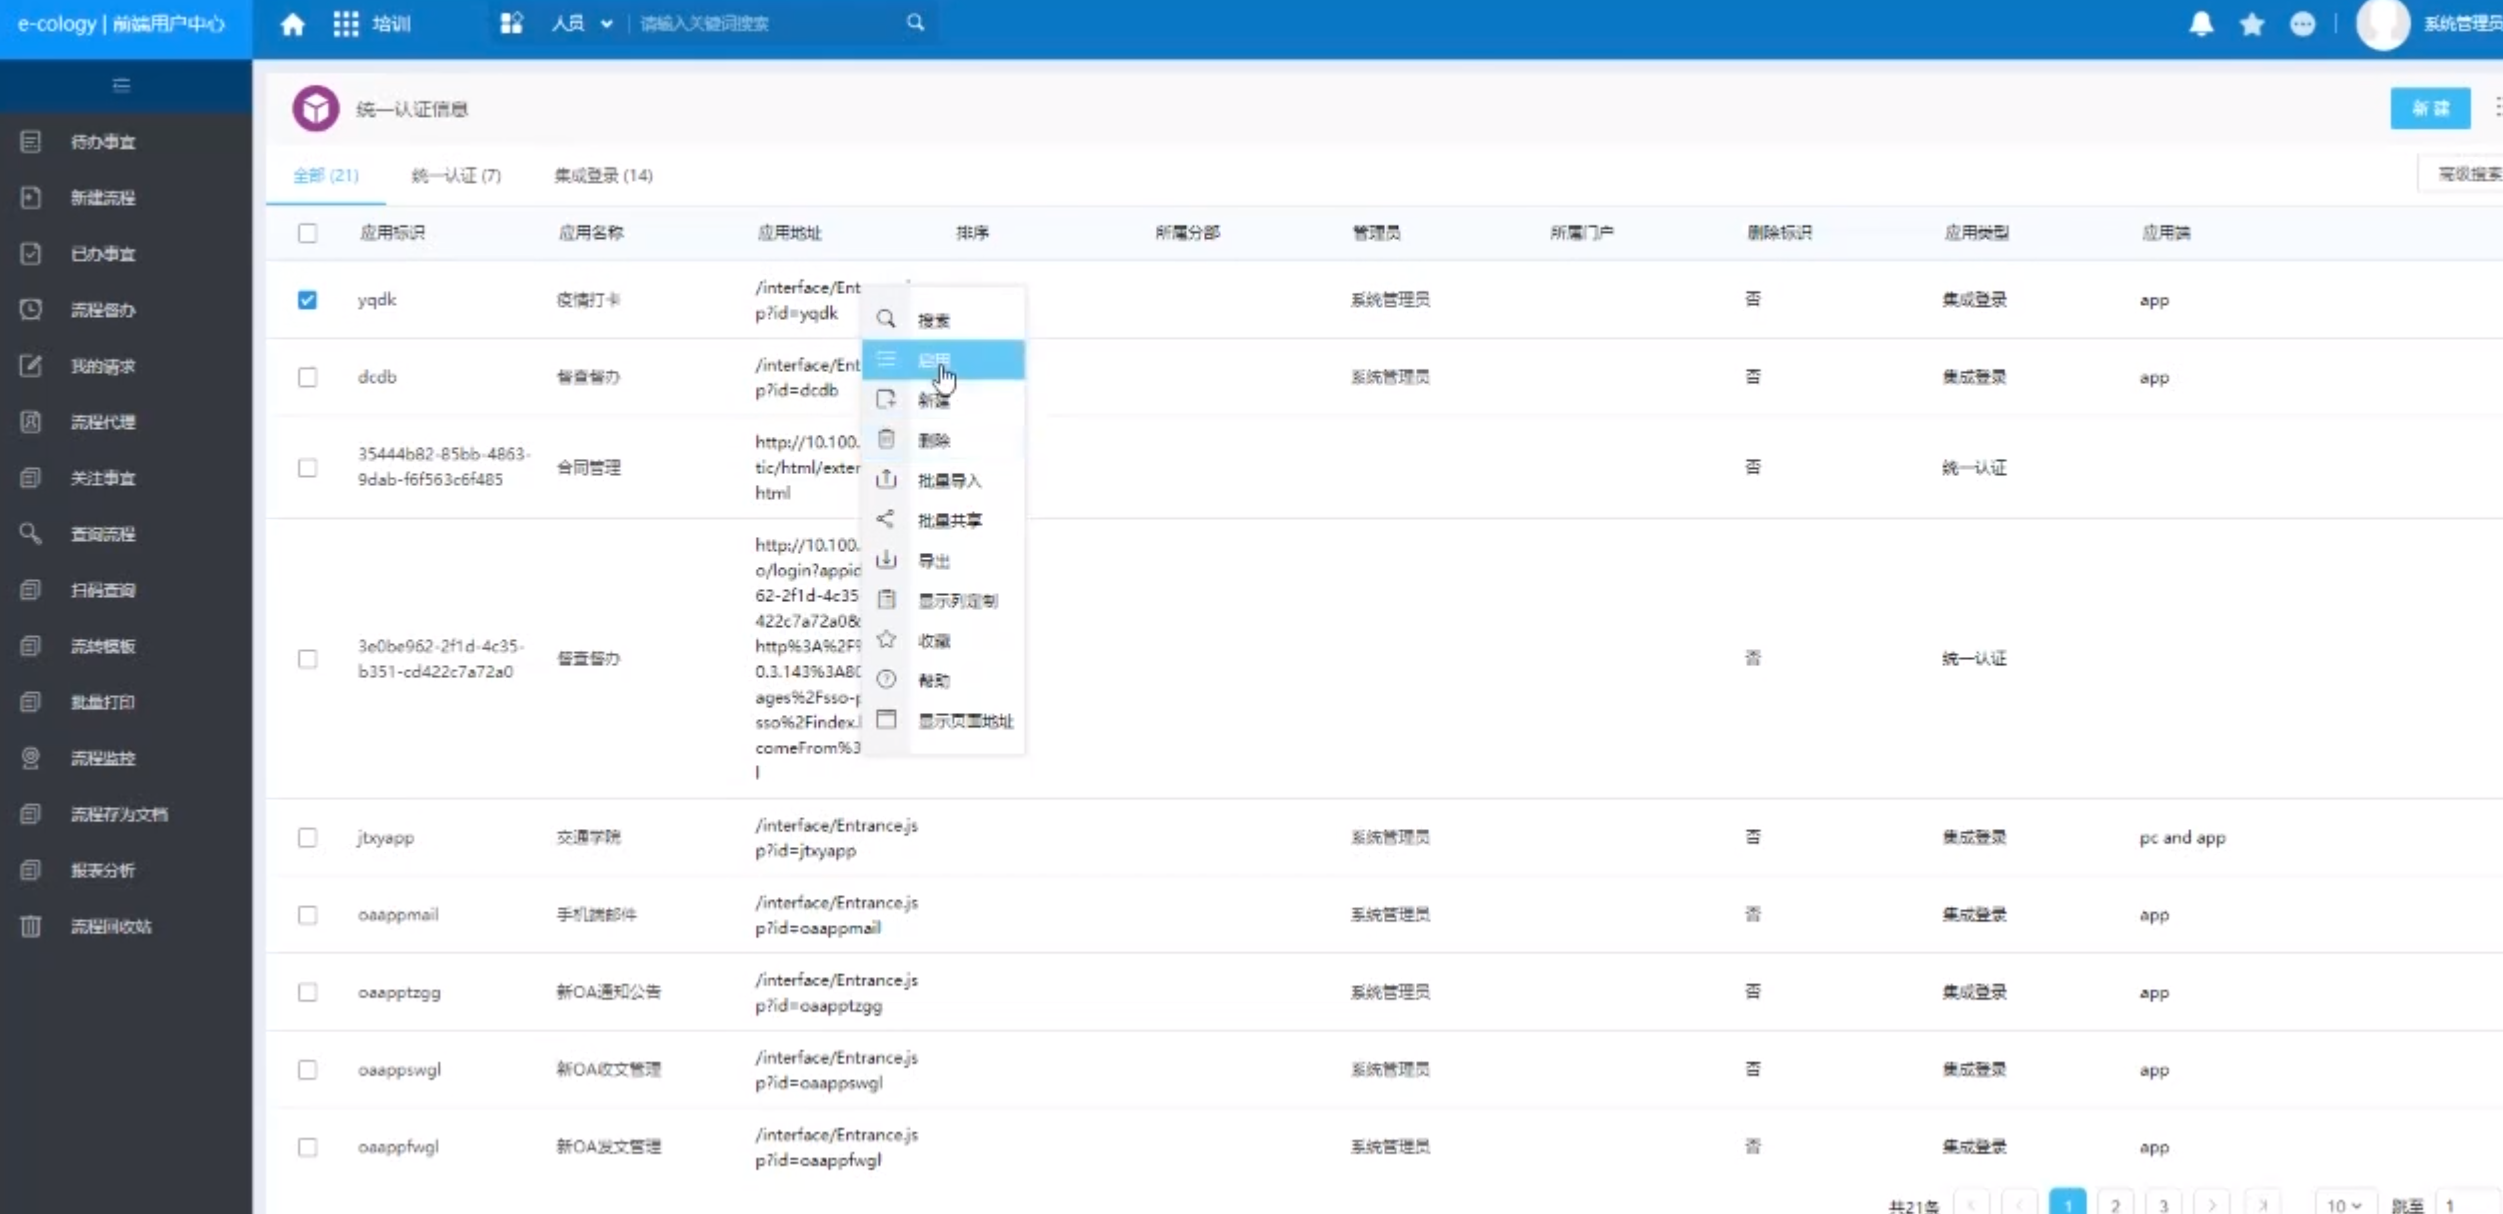Image resolution: width=2503 pixels, height=1214 pixels.
Task: Click the 培训 top menu label
Action: click(x=391, y=24)
